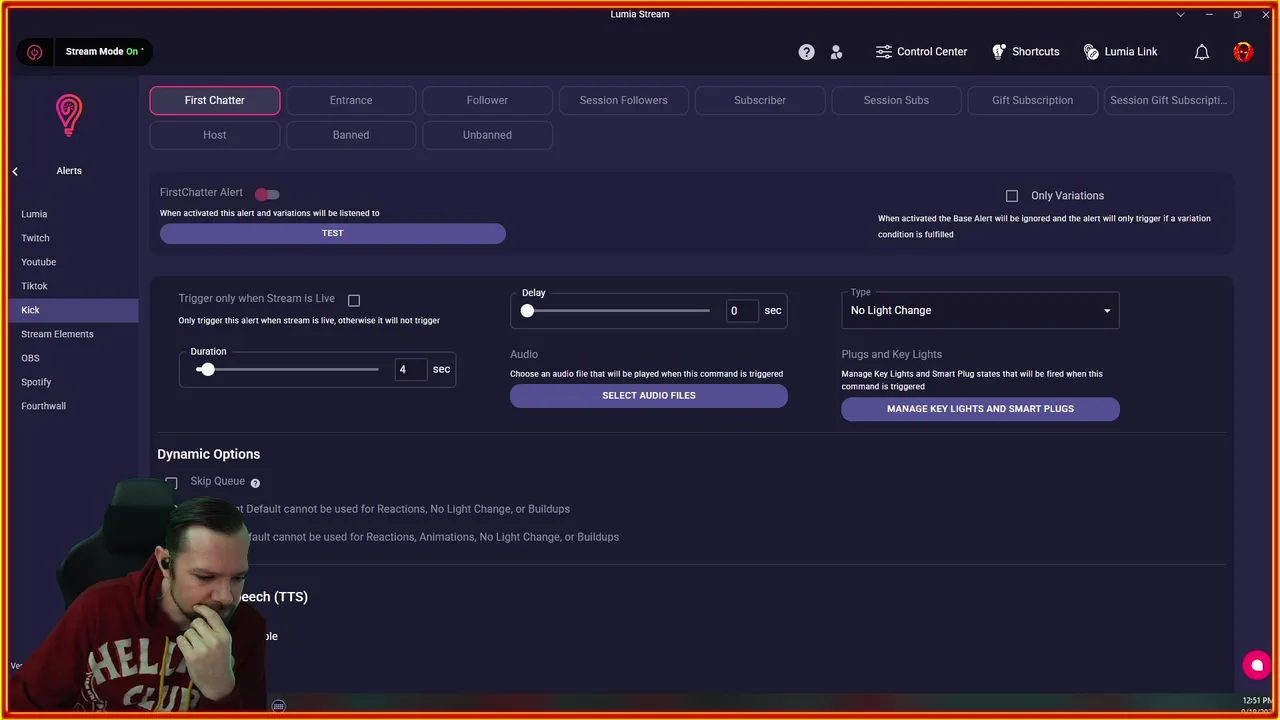Open the title bar dropdown chevron
This screenshot has width=1280, height=720.
click(x=1181, y=15)
